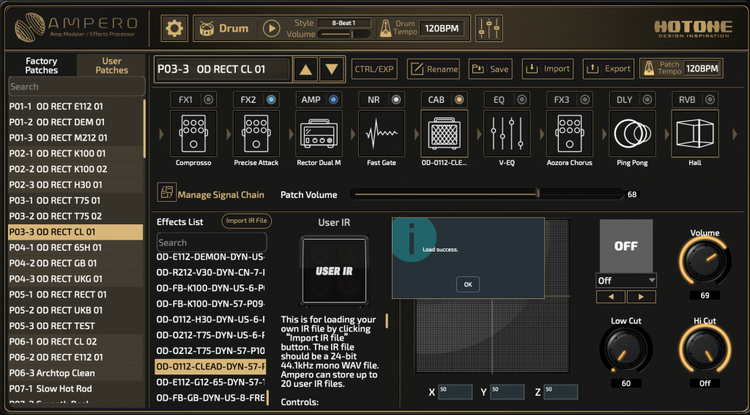Select patch P01-1 OD RECT E112 01
The height and width of the screenshot is (415, 750).
pos(76,107)
